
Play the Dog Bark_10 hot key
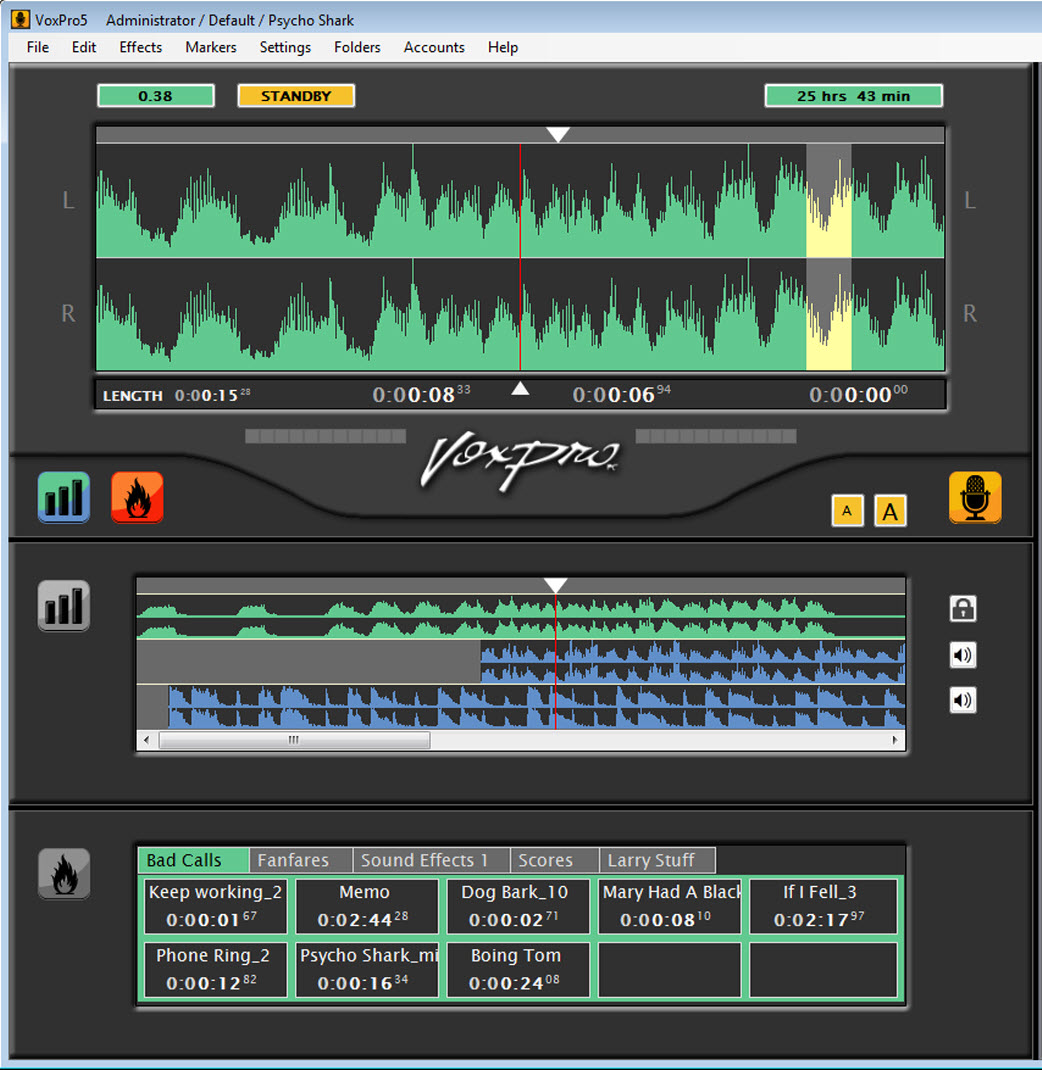click(x=517, y=905)
